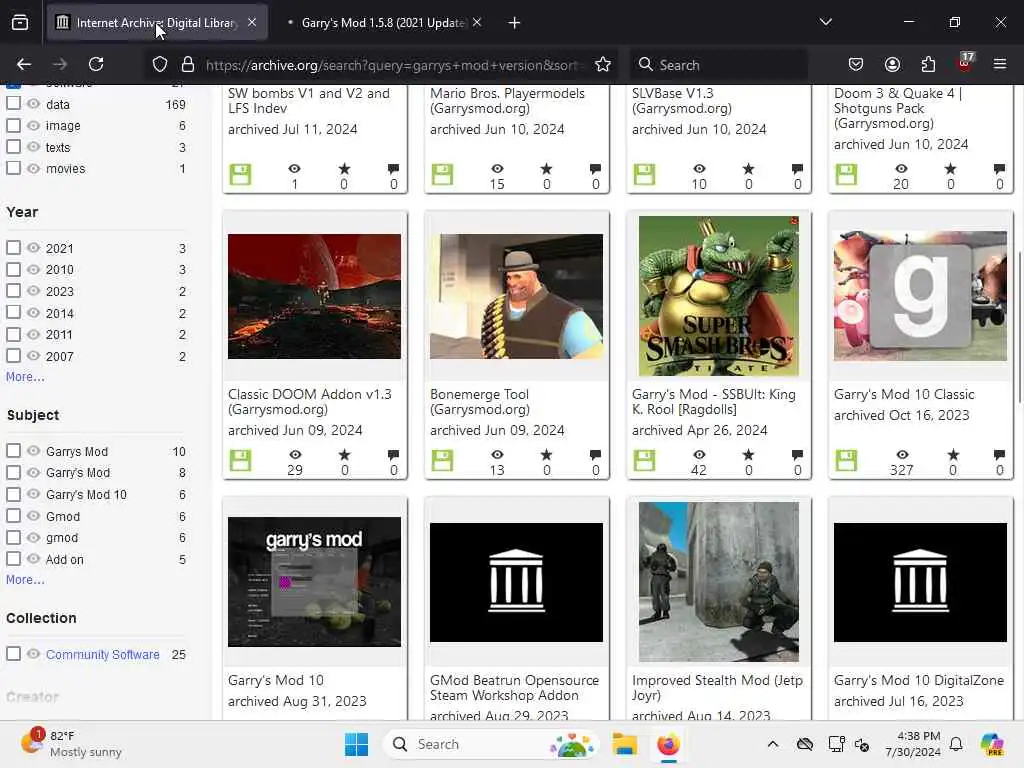Open Garry's Mod 10 Classic title link
Viewport: 1024px width, 768px height.
904,394
